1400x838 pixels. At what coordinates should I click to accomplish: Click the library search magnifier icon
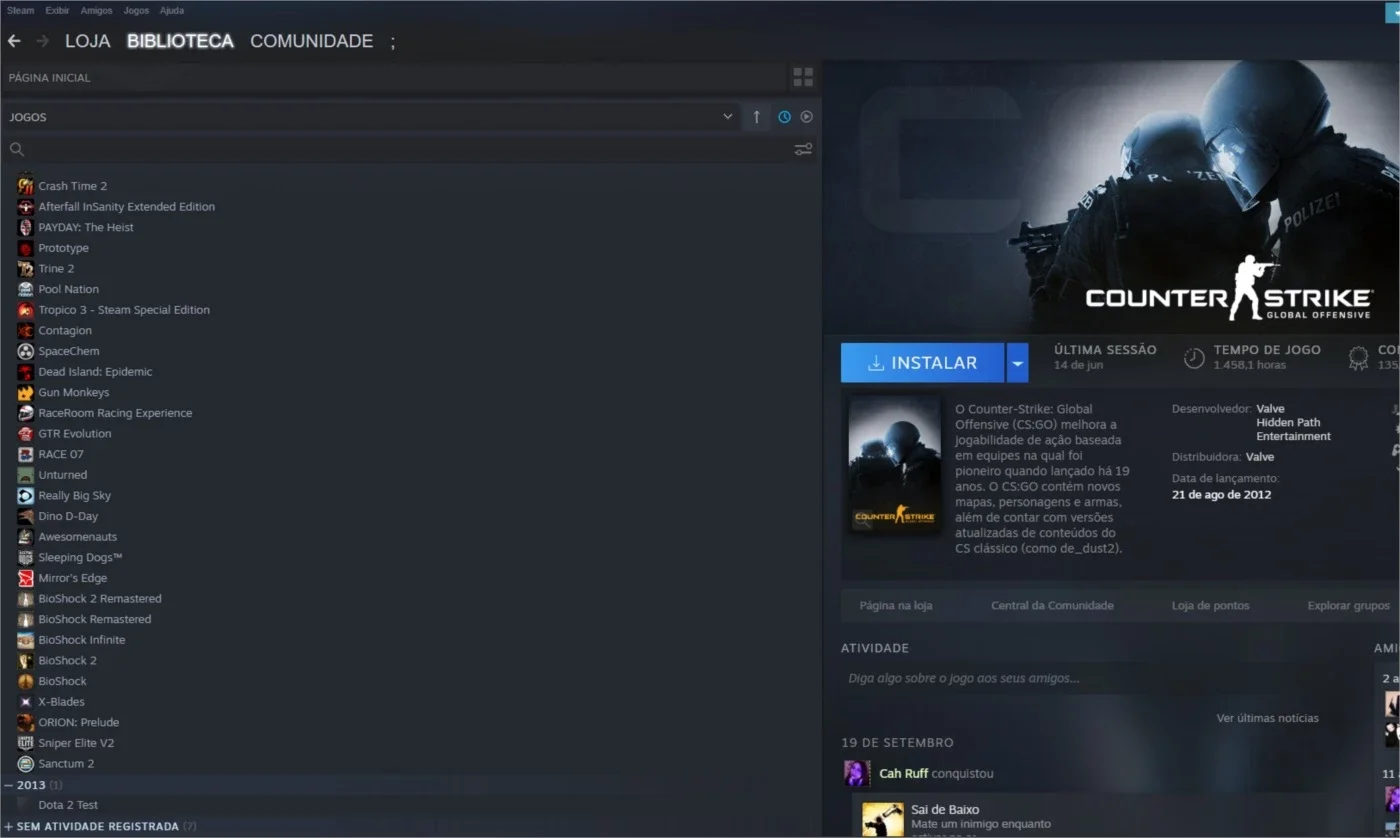(x=17, y=150)
